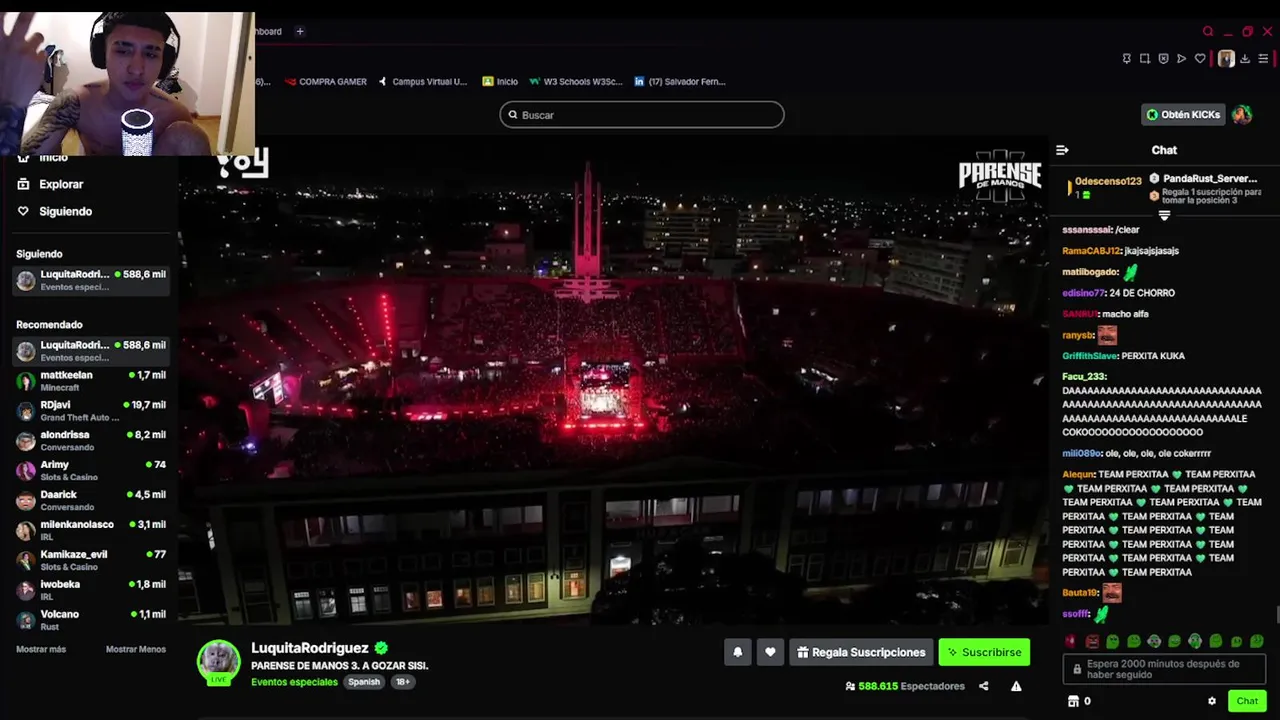Open the Obtén KICKs button
This screenshot has height=720, width=1280.
click(1183, 115)
